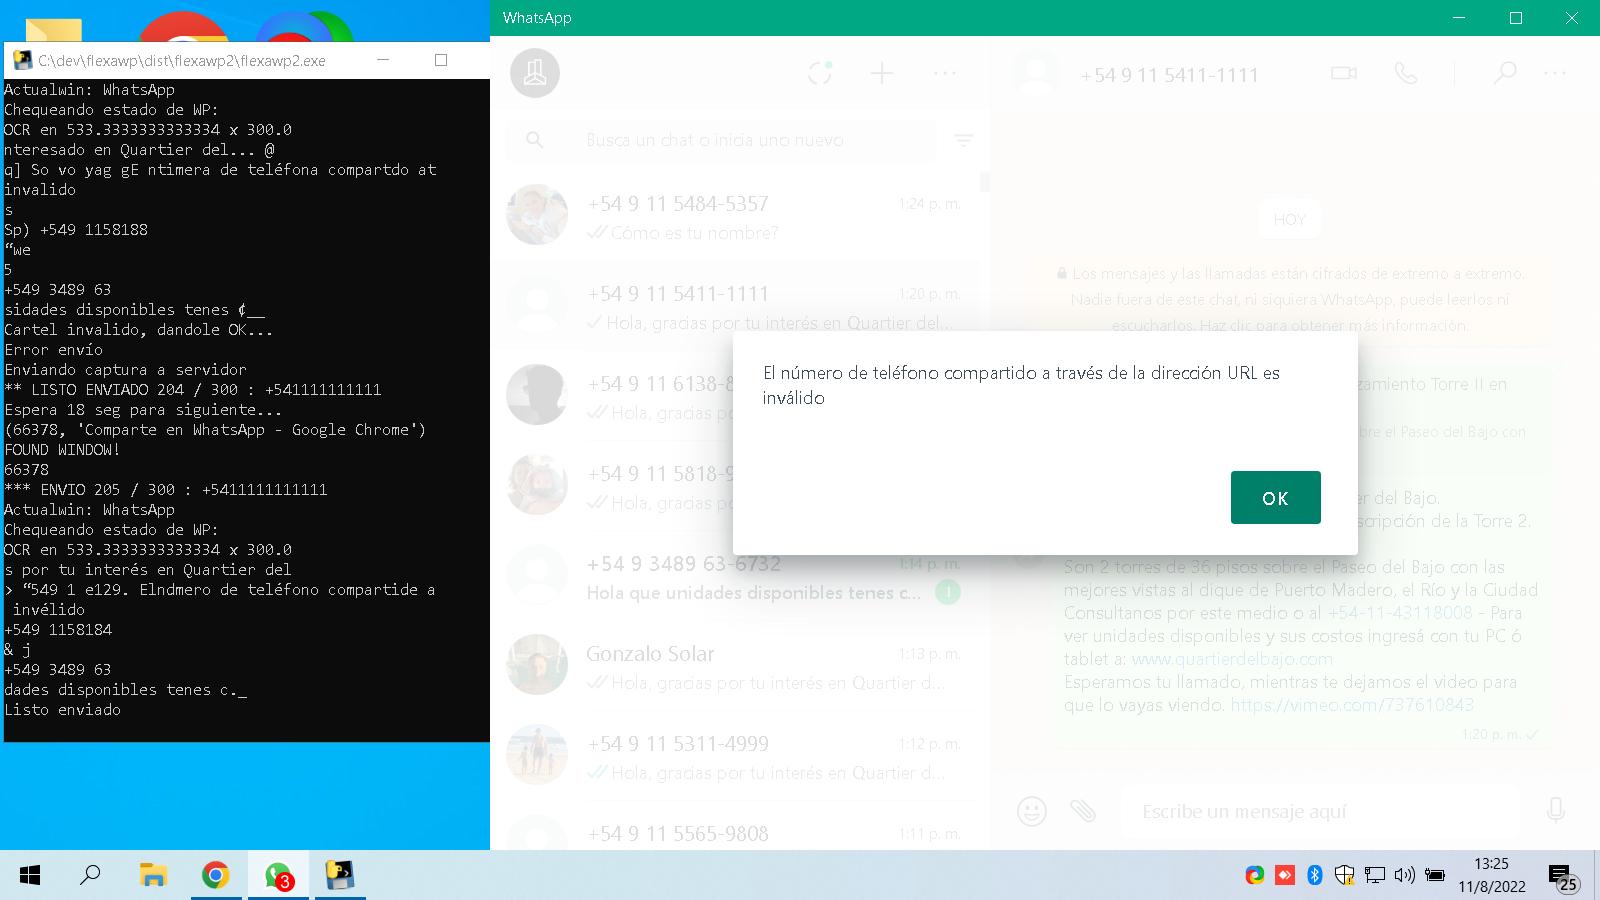Click the 'Escribe un mensaje aquí' message box
The width and height of the screenshot is (1600, 900).
[x=1318, y=811]
